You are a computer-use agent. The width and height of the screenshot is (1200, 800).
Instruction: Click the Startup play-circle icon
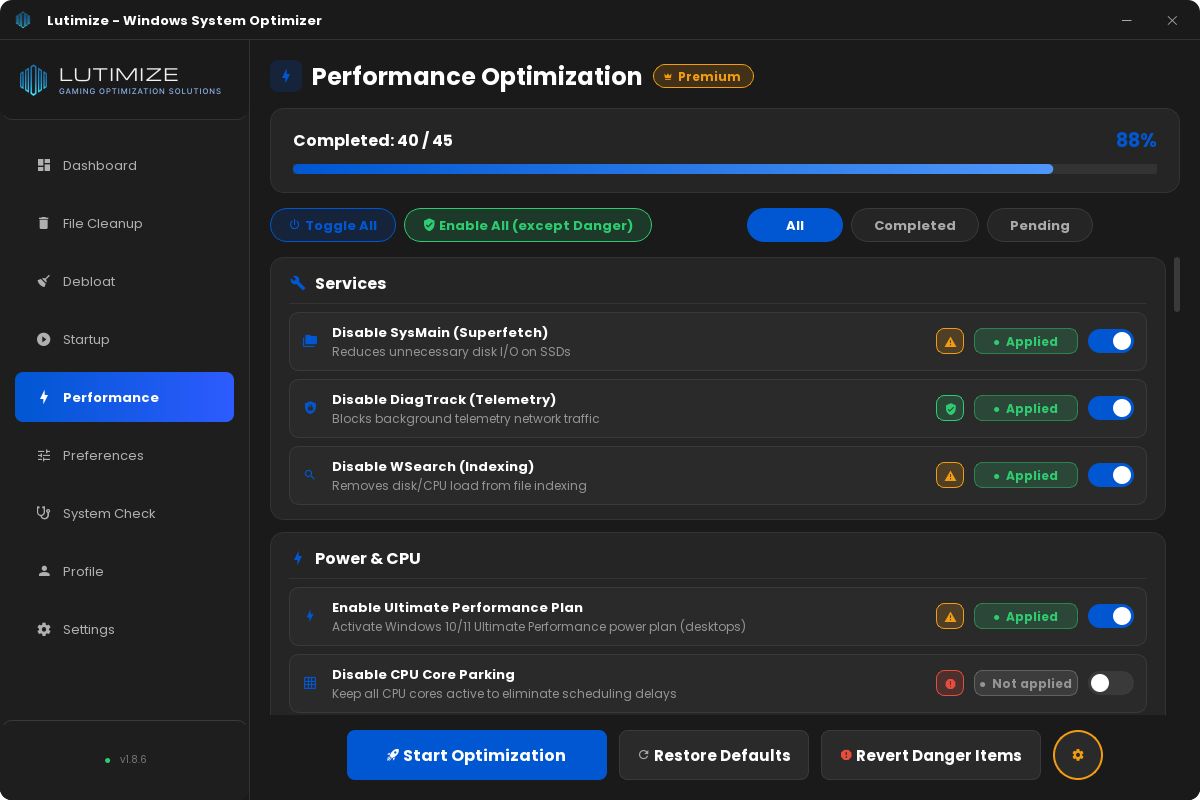pos(44,339)
